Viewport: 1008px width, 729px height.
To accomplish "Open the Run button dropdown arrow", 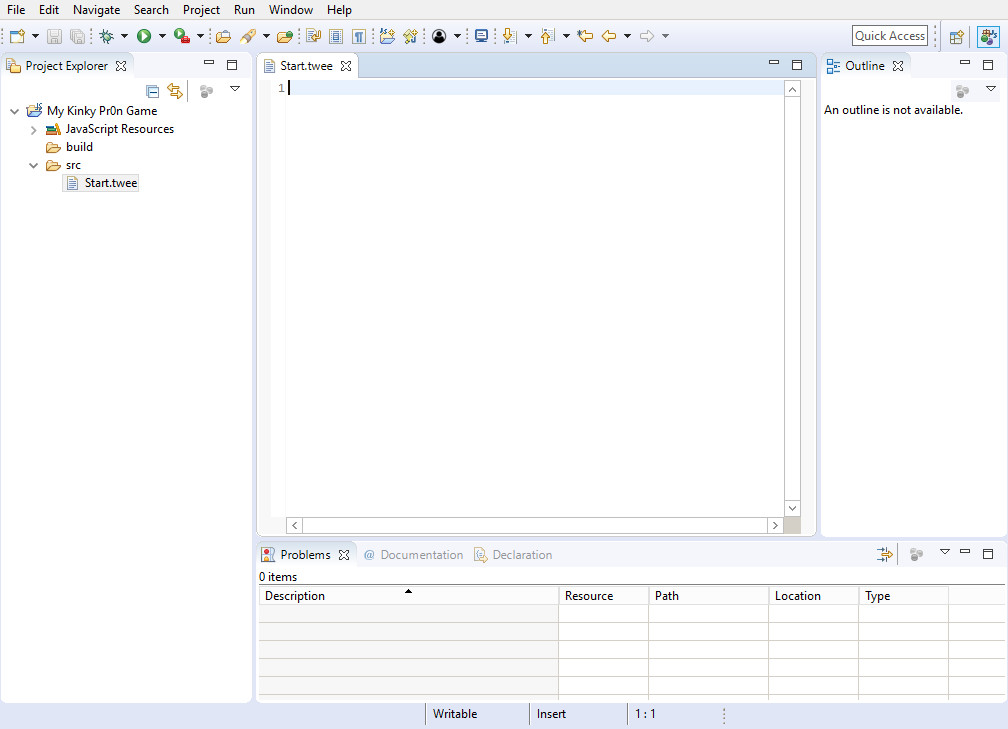I will coord(162,36).
